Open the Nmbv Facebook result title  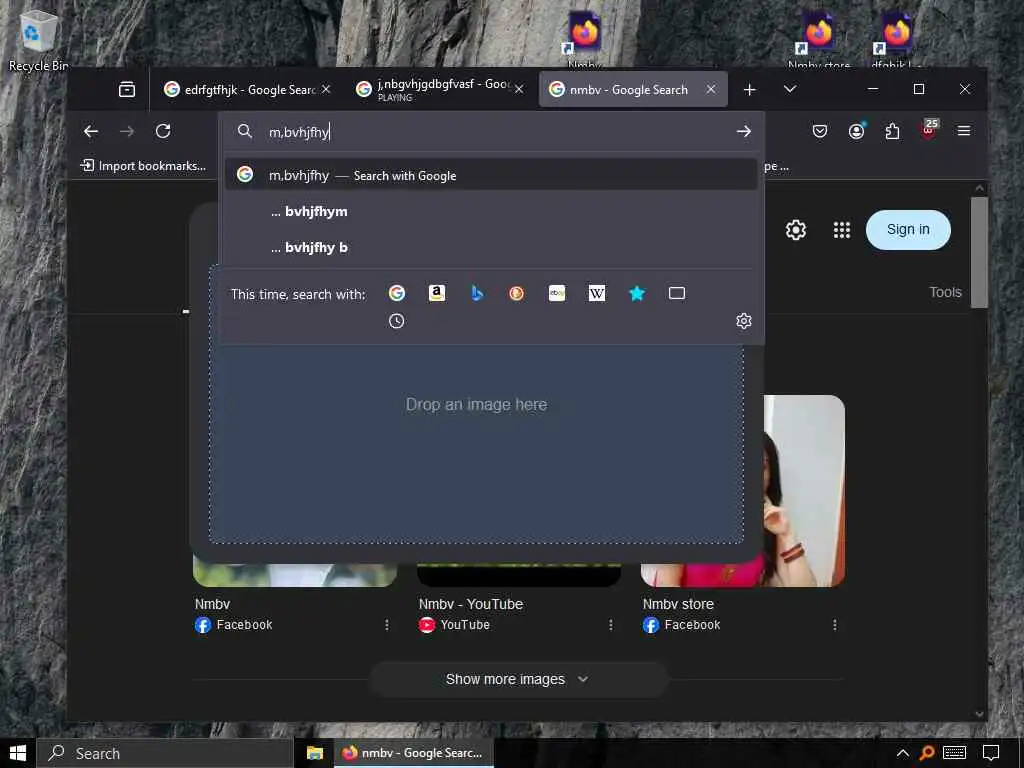click(x=212, y=604)
